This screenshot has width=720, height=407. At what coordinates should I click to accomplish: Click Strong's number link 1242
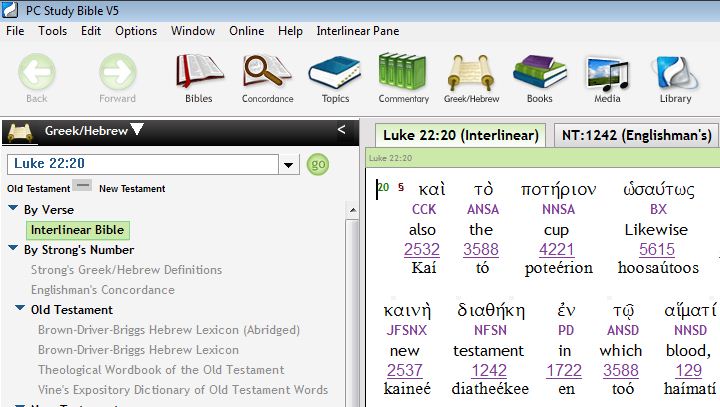pos(489,370)
